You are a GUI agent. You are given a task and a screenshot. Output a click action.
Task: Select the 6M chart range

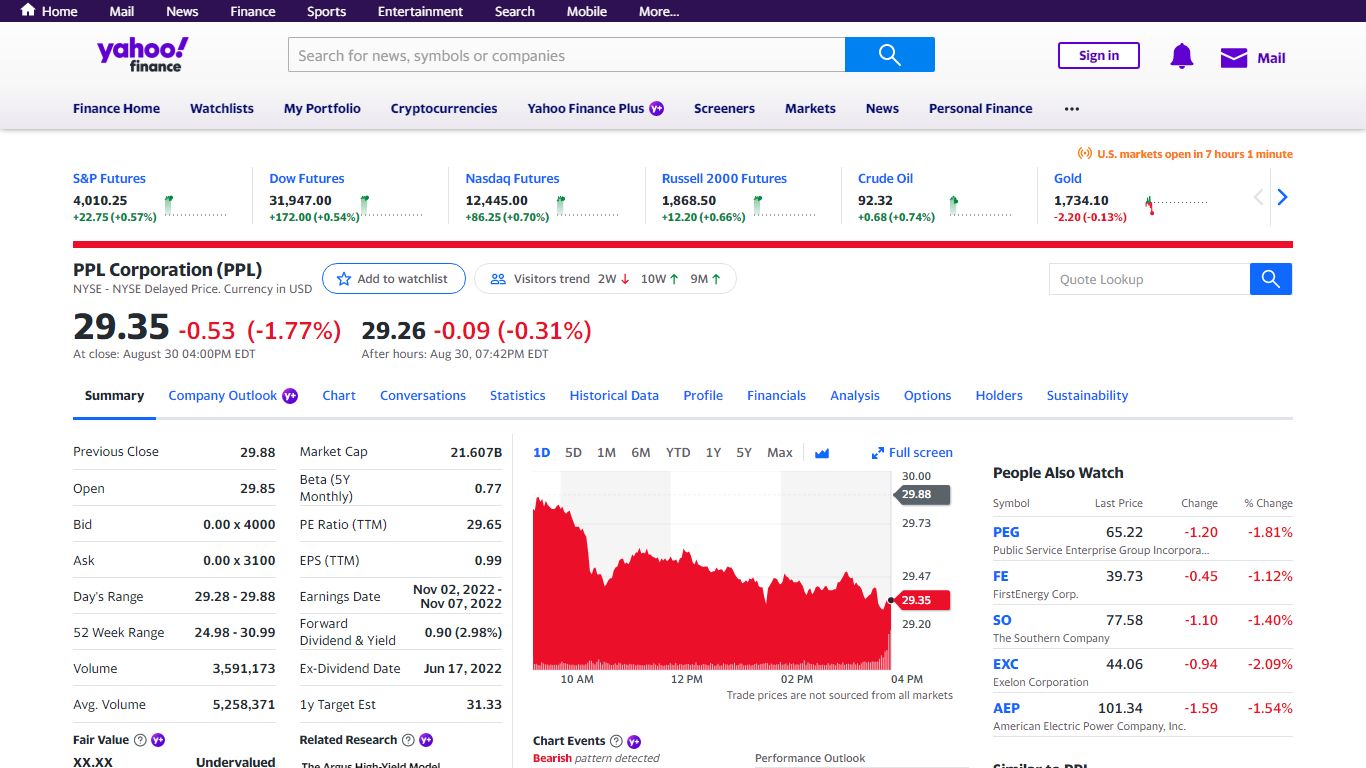(641, 453)
